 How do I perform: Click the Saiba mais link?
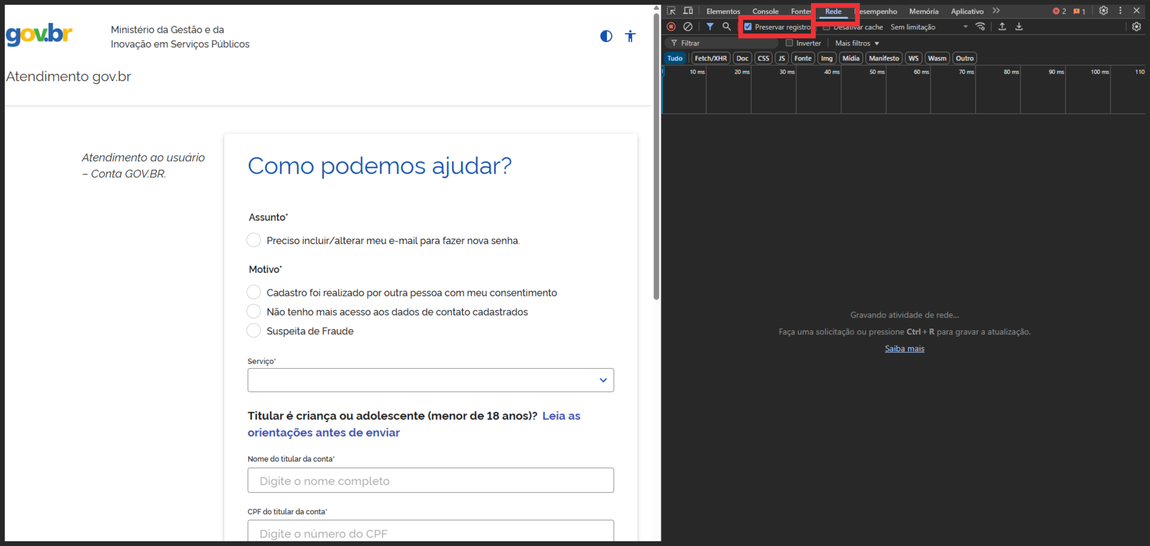pos(904,349)
